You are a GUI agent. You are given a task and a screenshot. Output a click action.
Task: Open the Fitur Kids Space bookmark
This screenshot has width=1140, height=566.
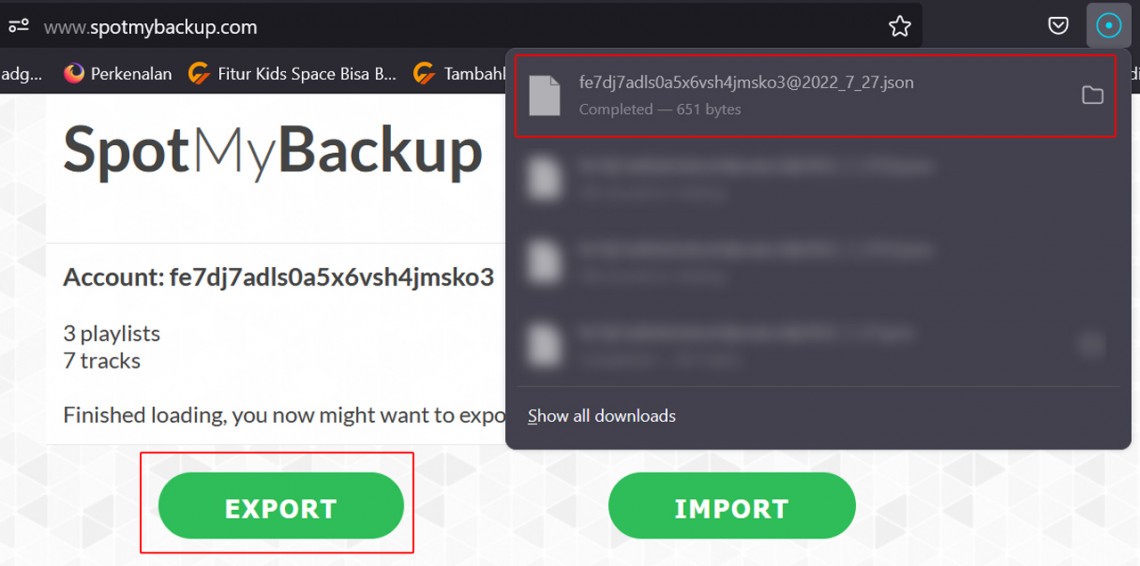point(292,73)
